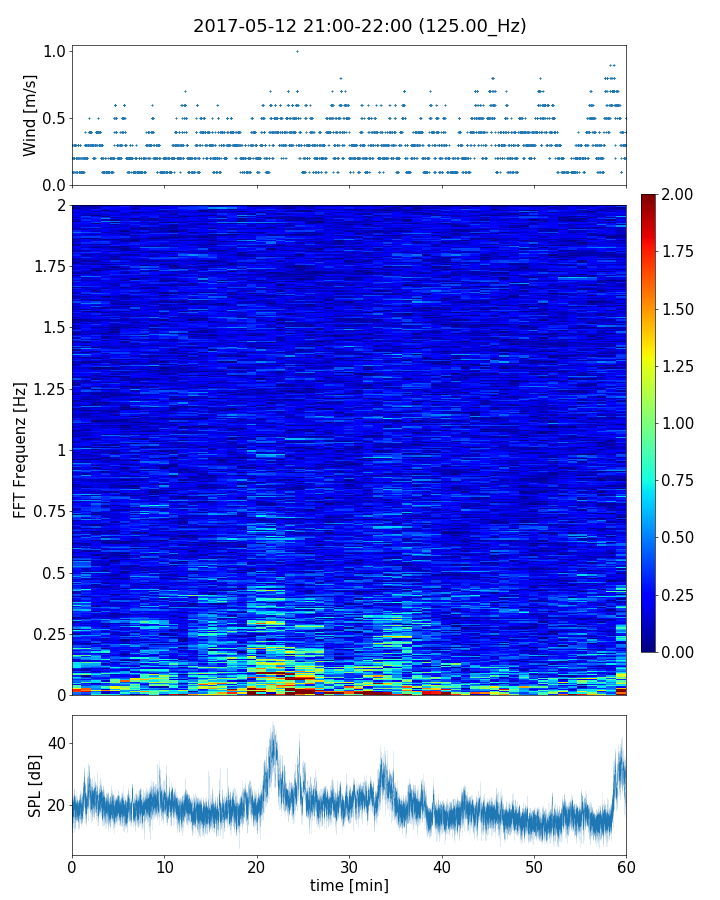The image size is (720, 900).
Task: Click the SPL rise at the 60-minute end
Action: (621, 762)
